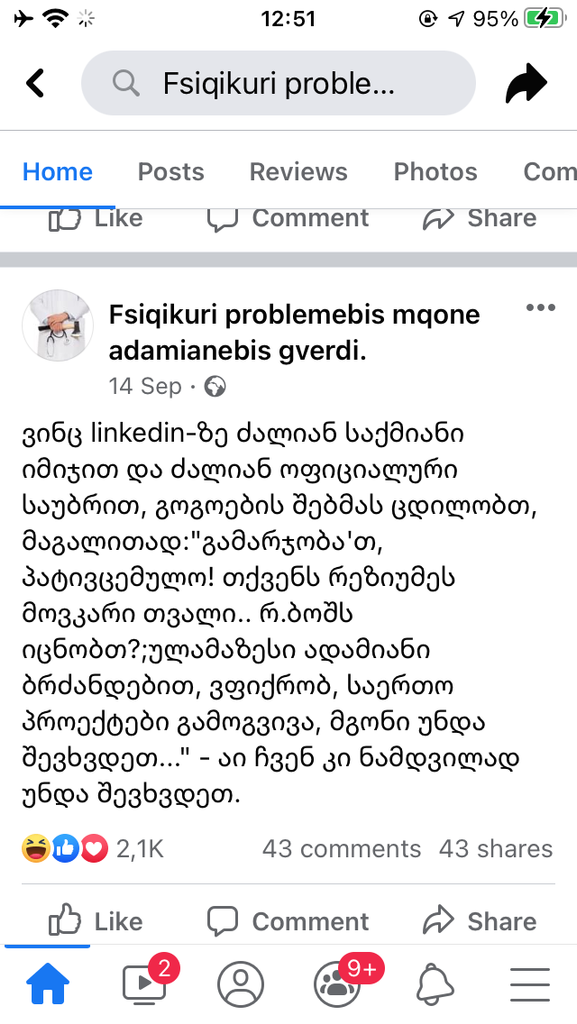Viewport: 577px width, 1024px height.
Task: Switch to the Photos tab
Action: coord(435,172)
